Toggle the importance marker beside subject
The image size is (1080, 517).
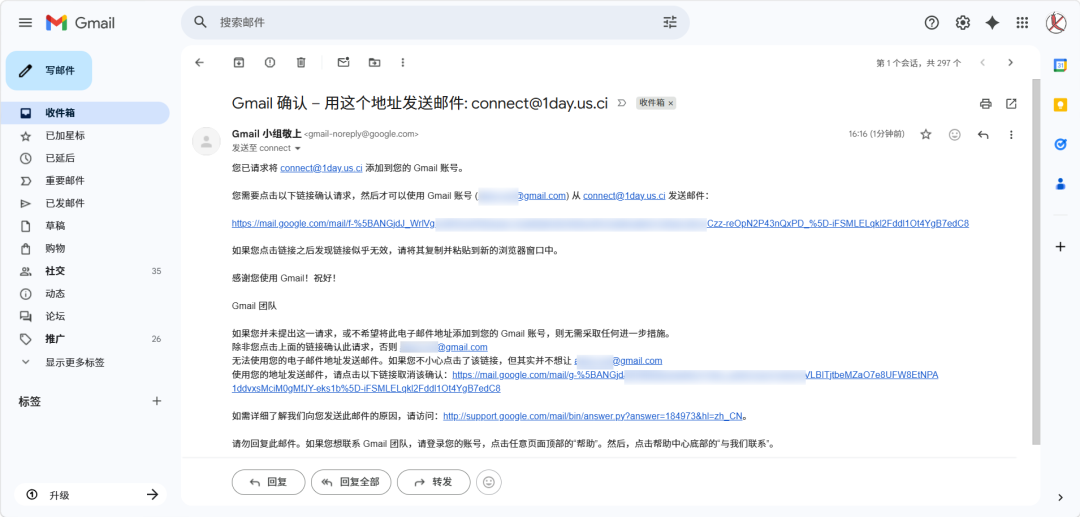click(x=622, y=103)
